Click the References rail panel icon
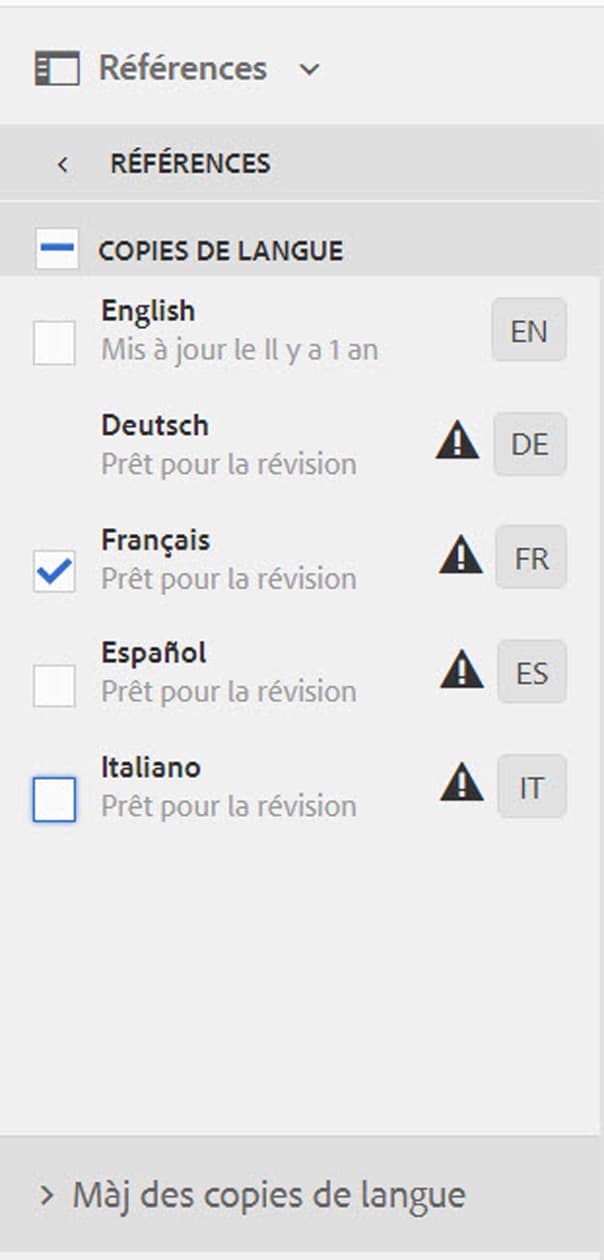This screenshot has width=604, height=1260. (56, 69)
